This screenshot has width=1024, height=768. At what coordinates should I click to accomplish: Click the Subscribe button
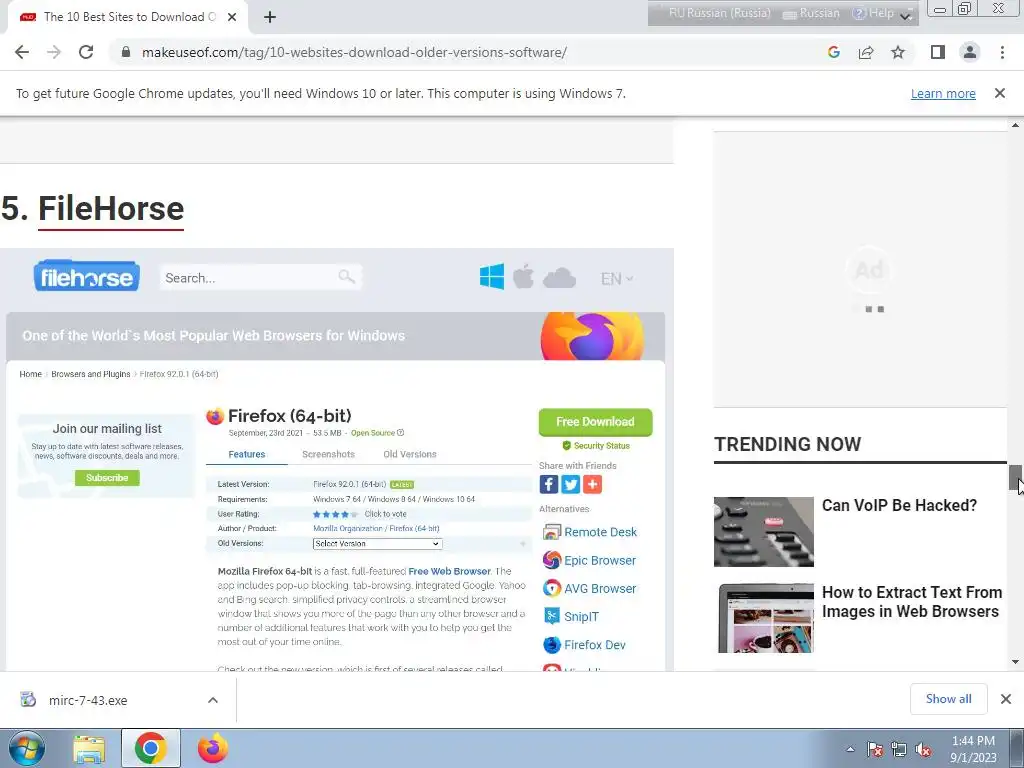(107, 478)
